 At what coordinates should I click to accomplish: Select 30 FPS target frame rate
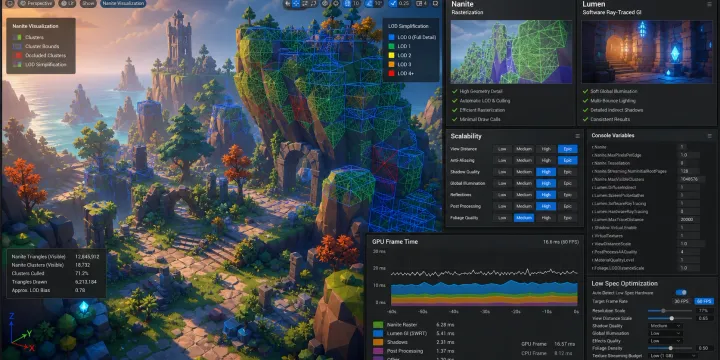[x=682, y=301]
